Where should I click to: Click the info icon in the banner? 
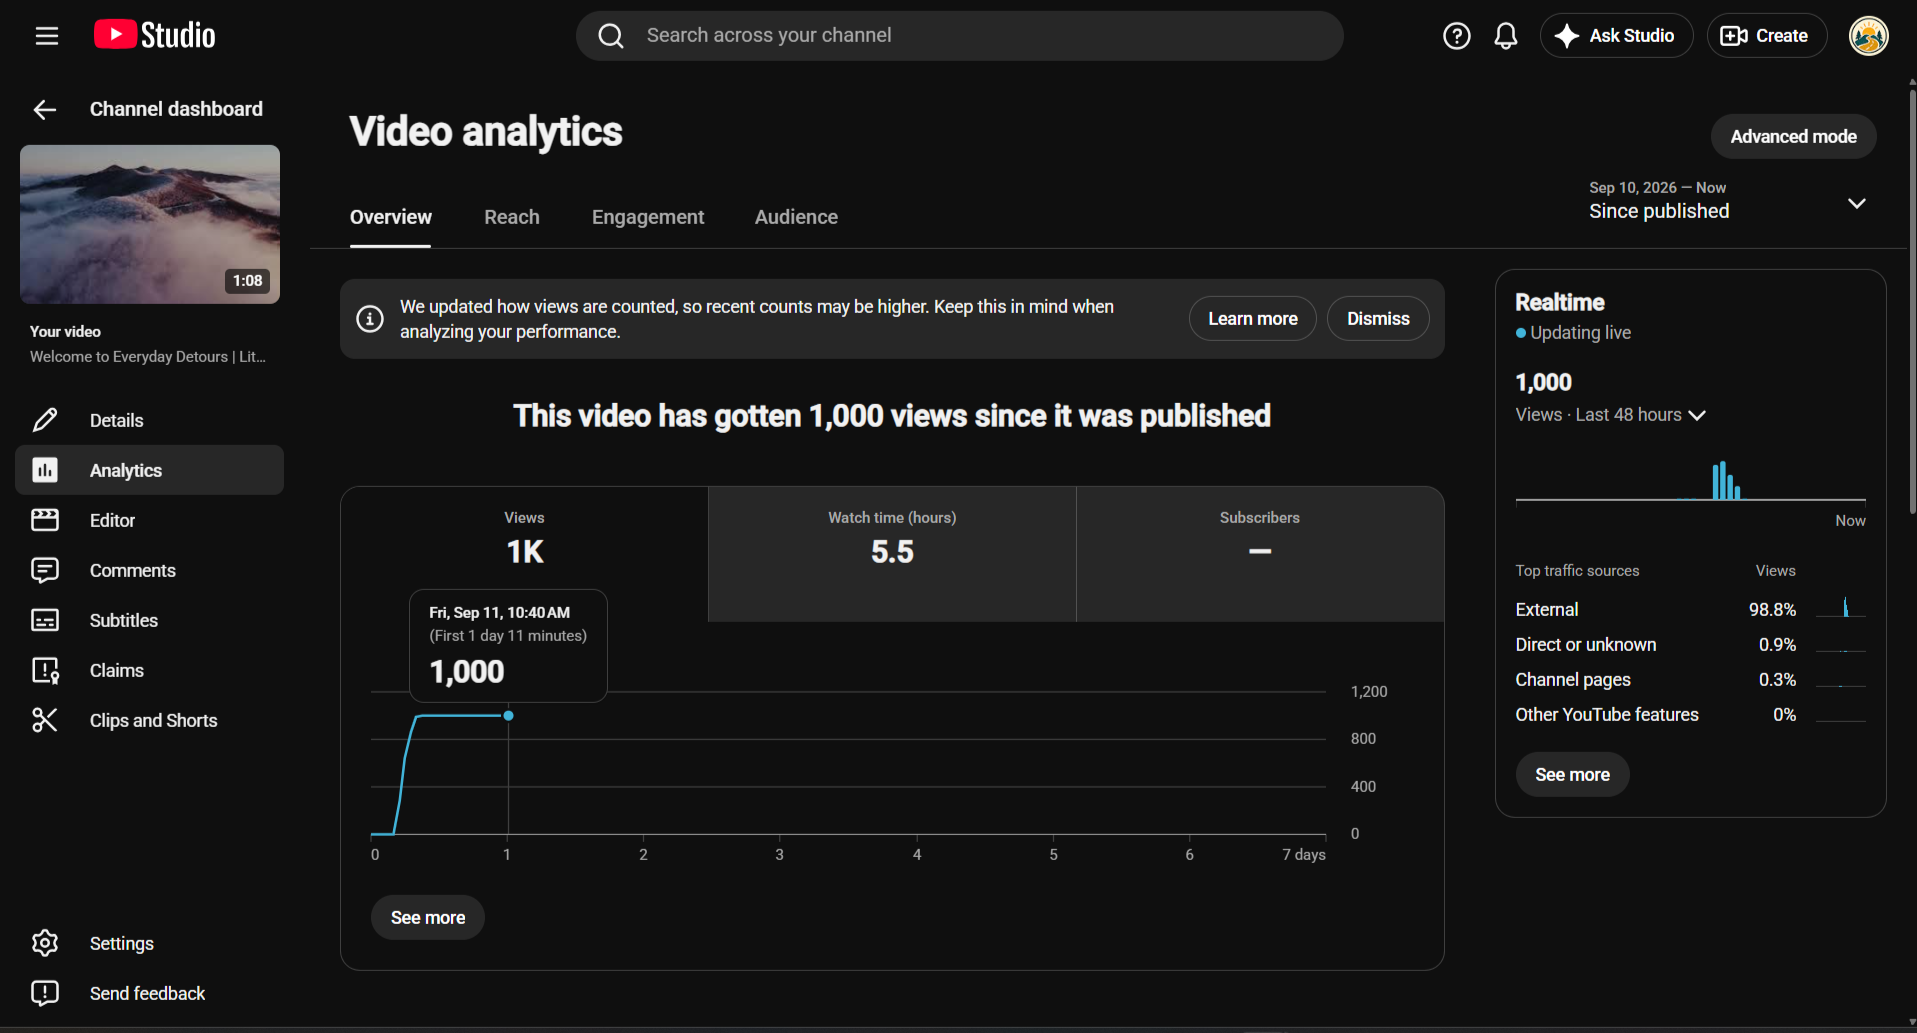point(370,319)
